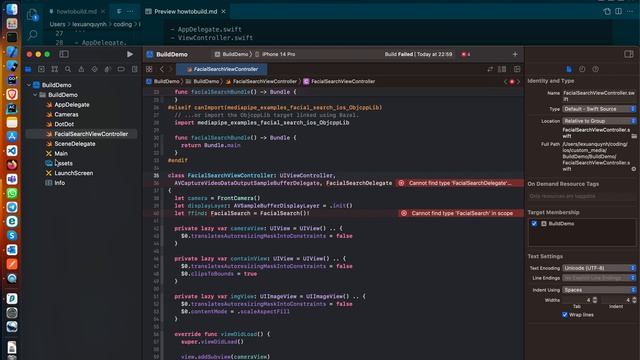Open SceneDelegate in the navigator
Viewport: 640px width, 360px height.
coord(75,144)
